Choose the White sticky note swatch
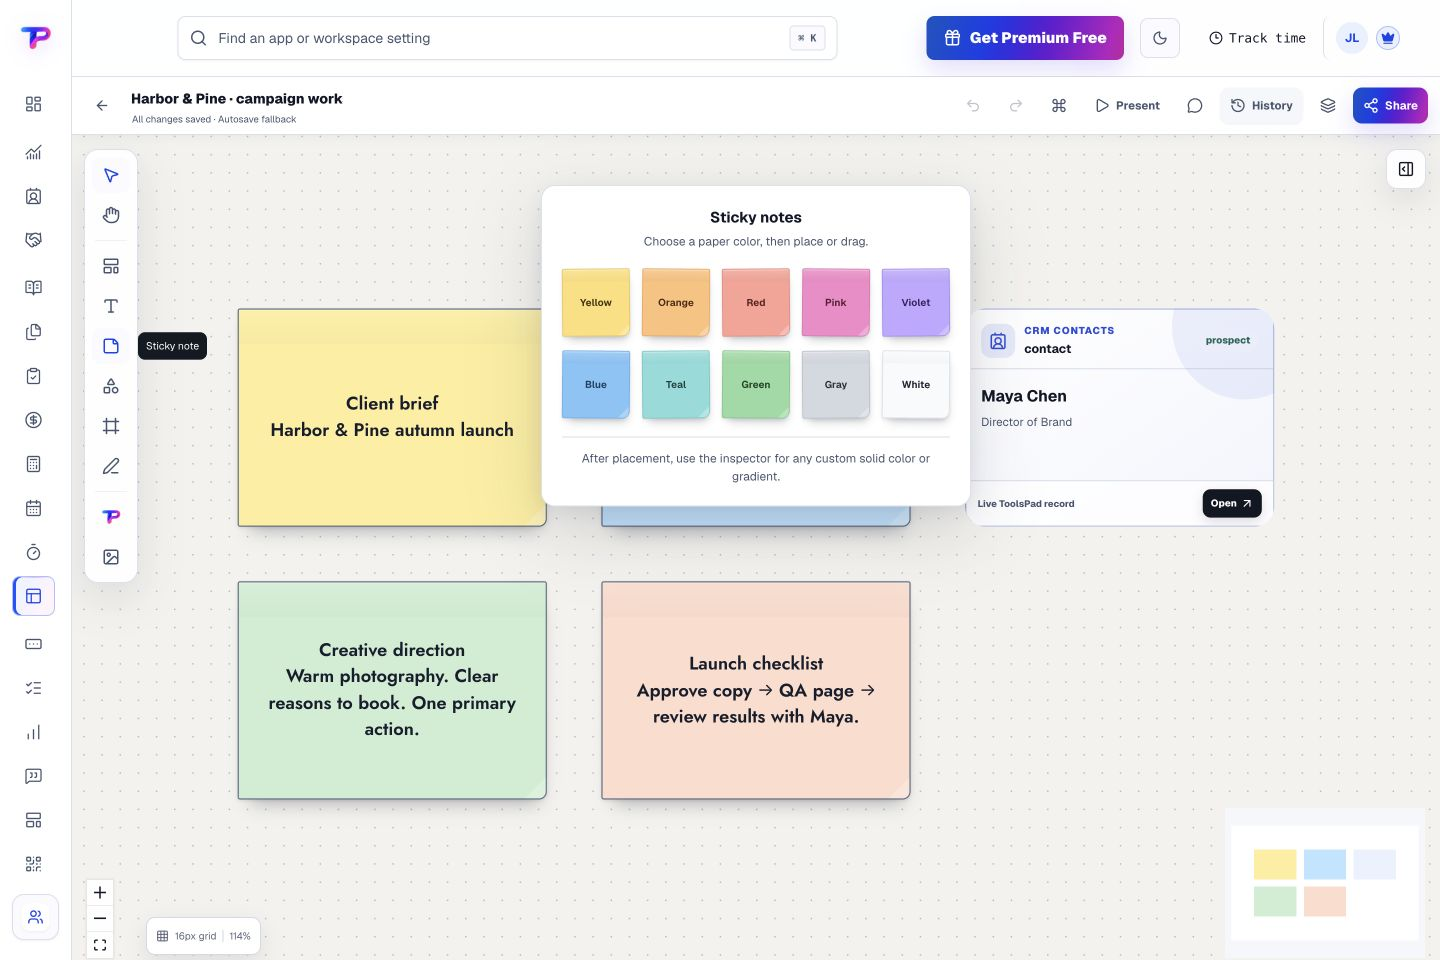Screen dimensions: 1440x960 coord(916,384)
